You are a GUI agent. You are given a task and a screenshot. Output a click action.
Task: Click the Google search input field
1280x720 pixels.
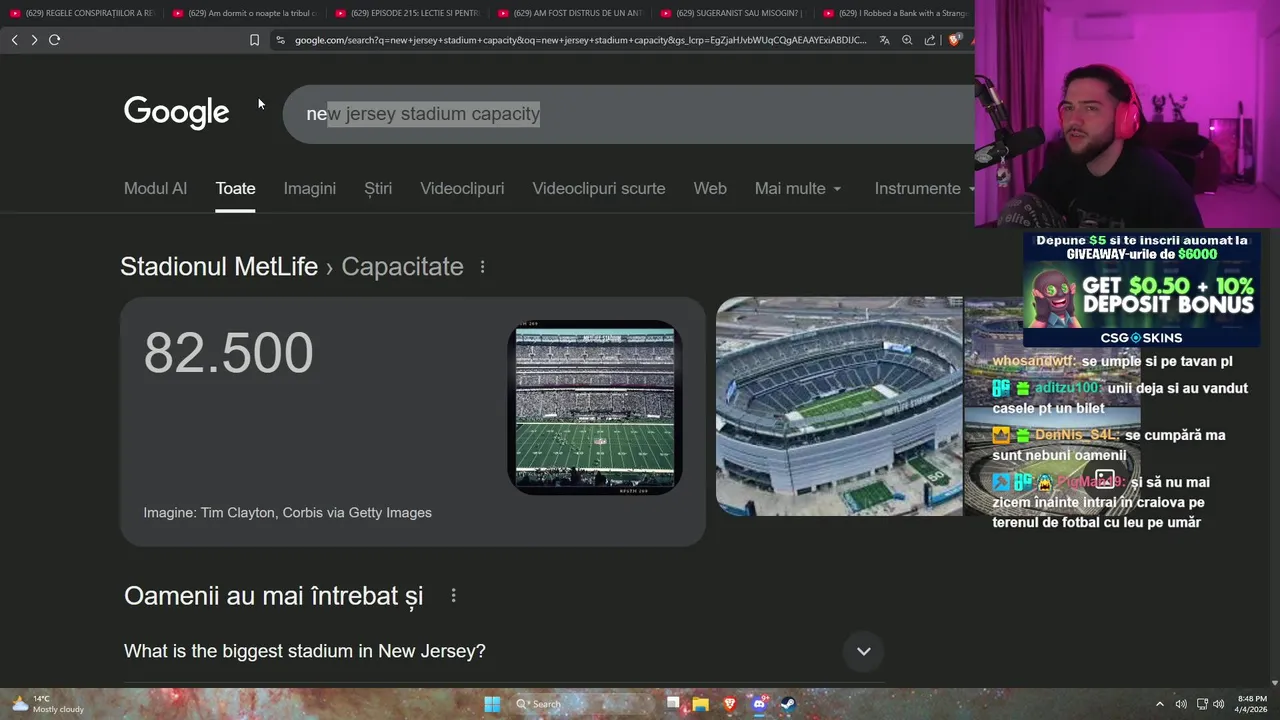630,114
